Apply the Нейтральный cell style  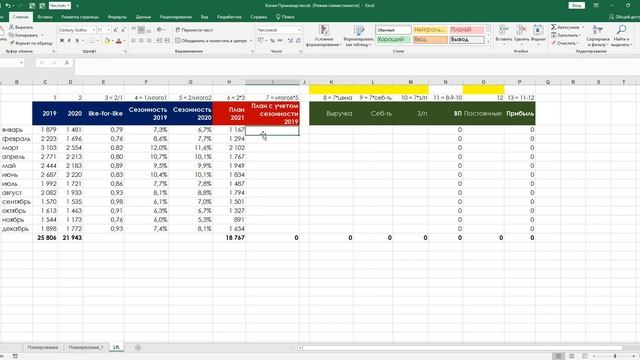pyautogui.click(x=430, y=30)
